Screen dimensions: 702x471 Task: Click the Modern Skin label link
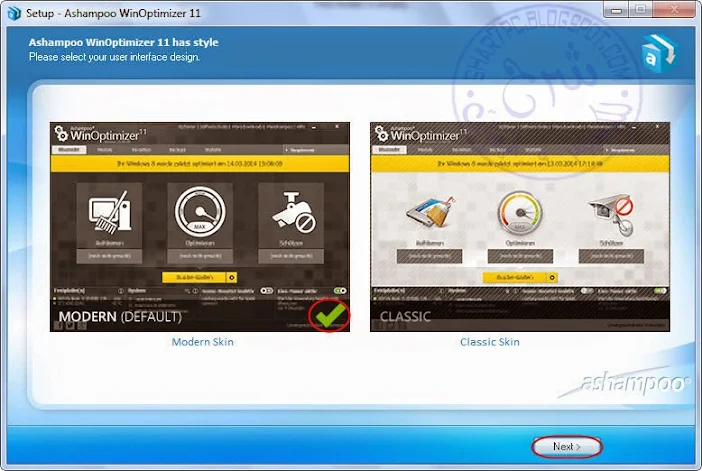tap(202, 342)
